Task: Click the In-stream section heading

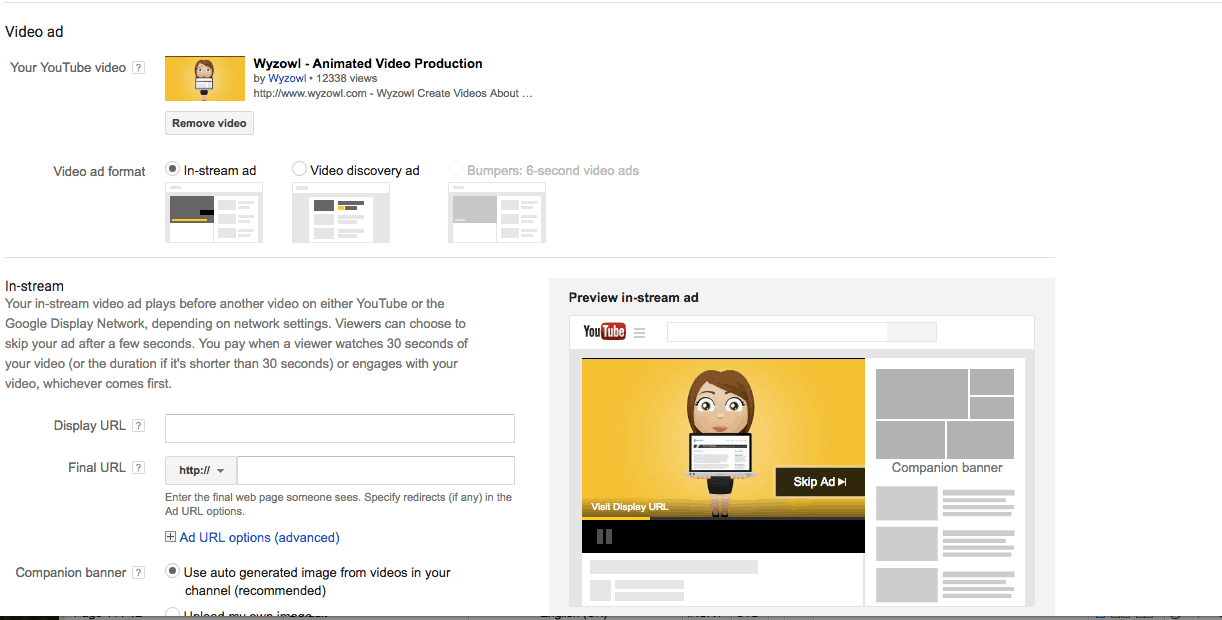Action: pos(34,286)
